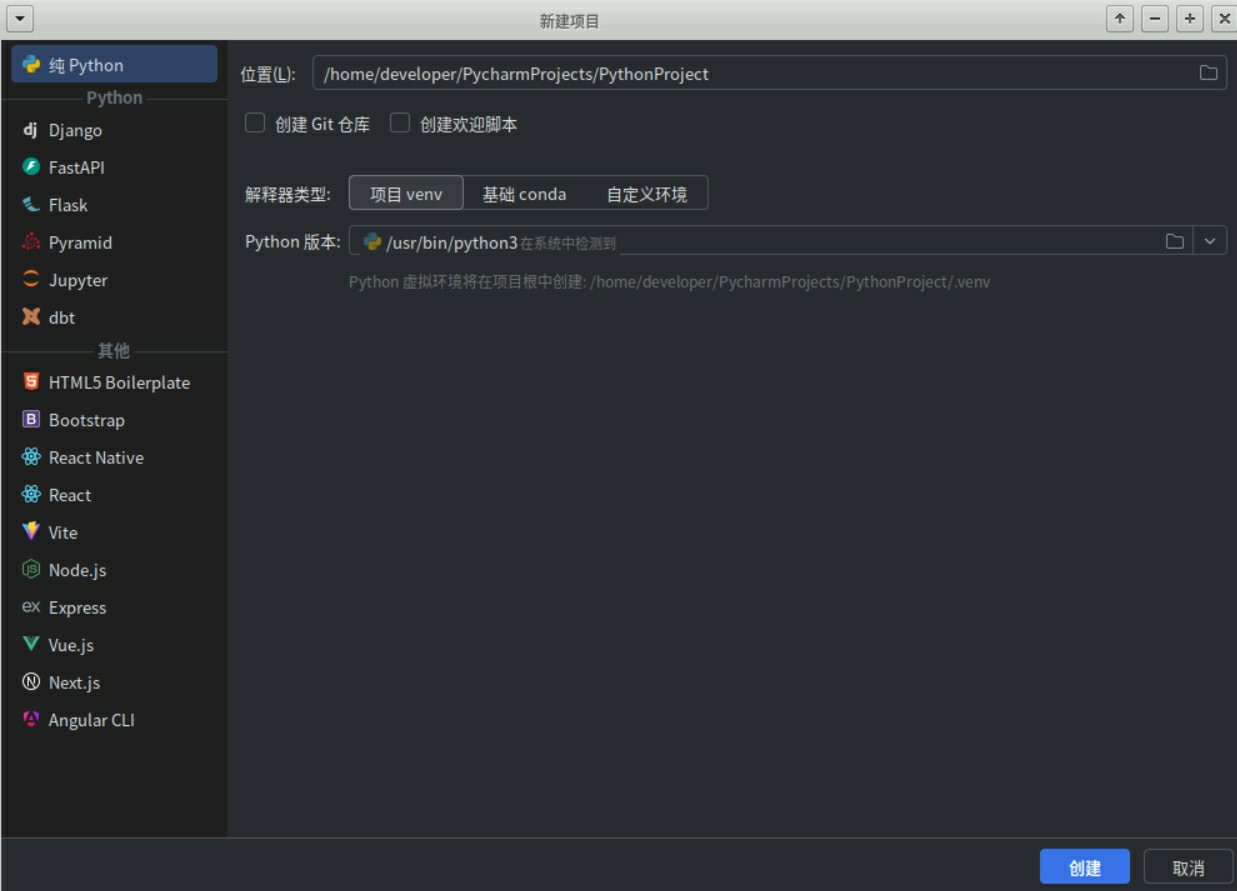Click the React atom icon
Screen dimensions: 1237x891
(31, 495)
